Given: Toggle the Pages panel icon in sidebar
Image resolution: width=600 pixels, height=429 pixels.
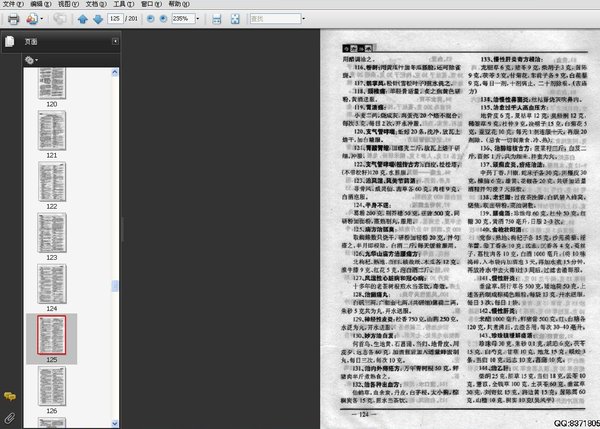Looking at the screenshot, I should 9,41.
